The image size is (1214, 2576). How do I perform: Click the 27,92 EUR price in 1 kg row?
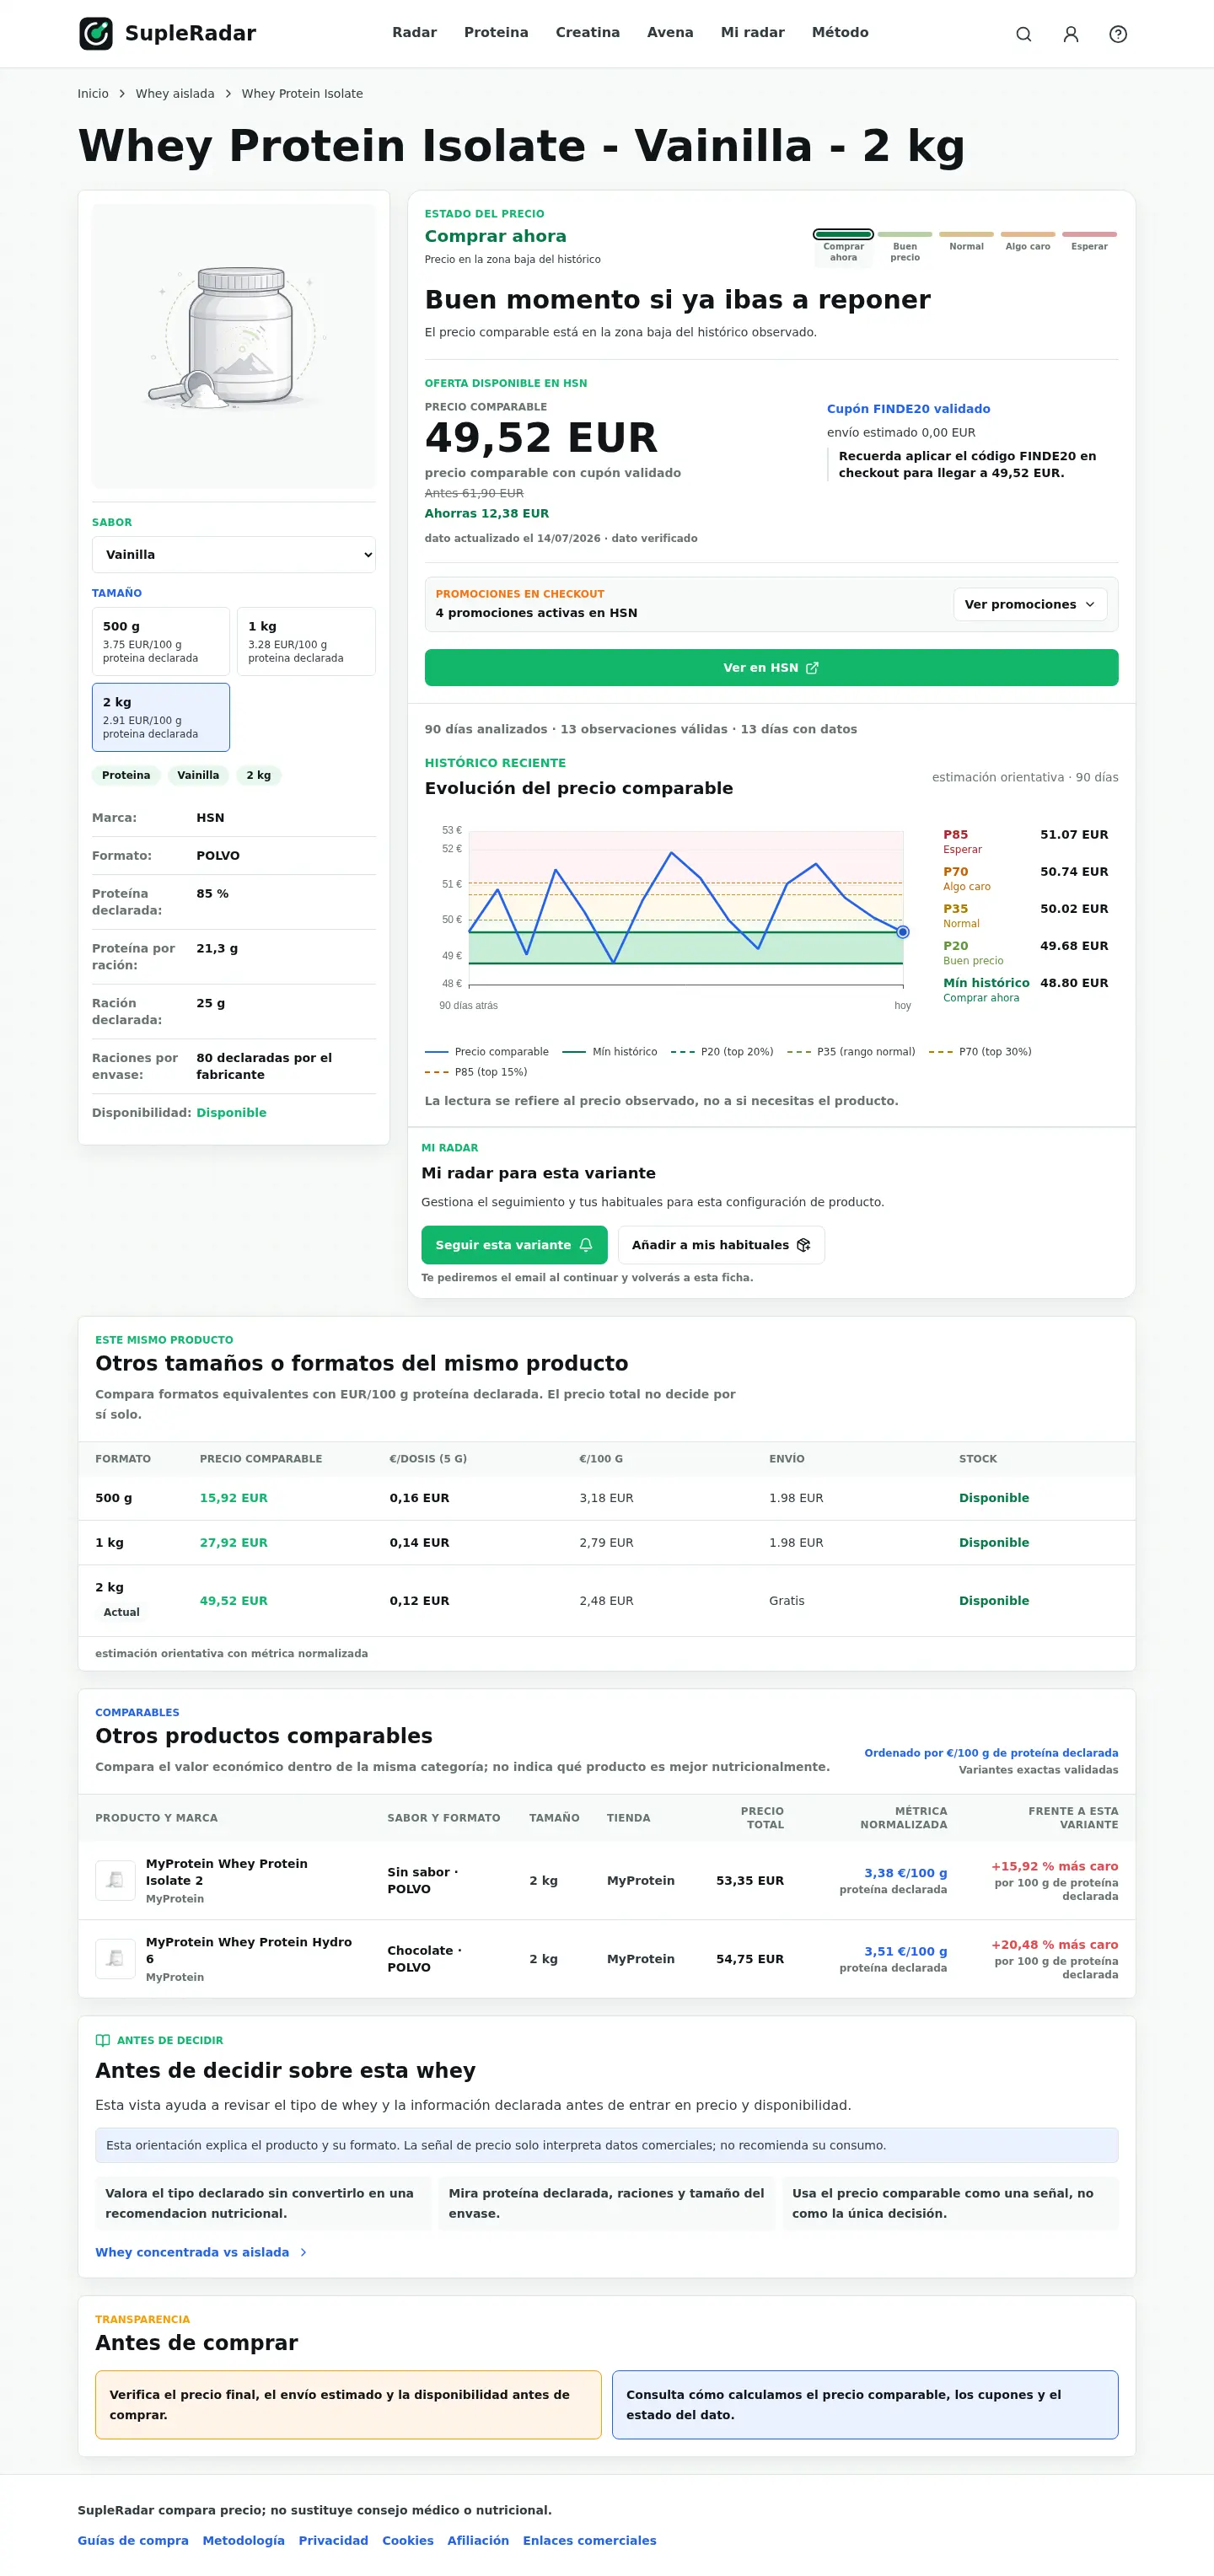click(x=234, y=1543)
